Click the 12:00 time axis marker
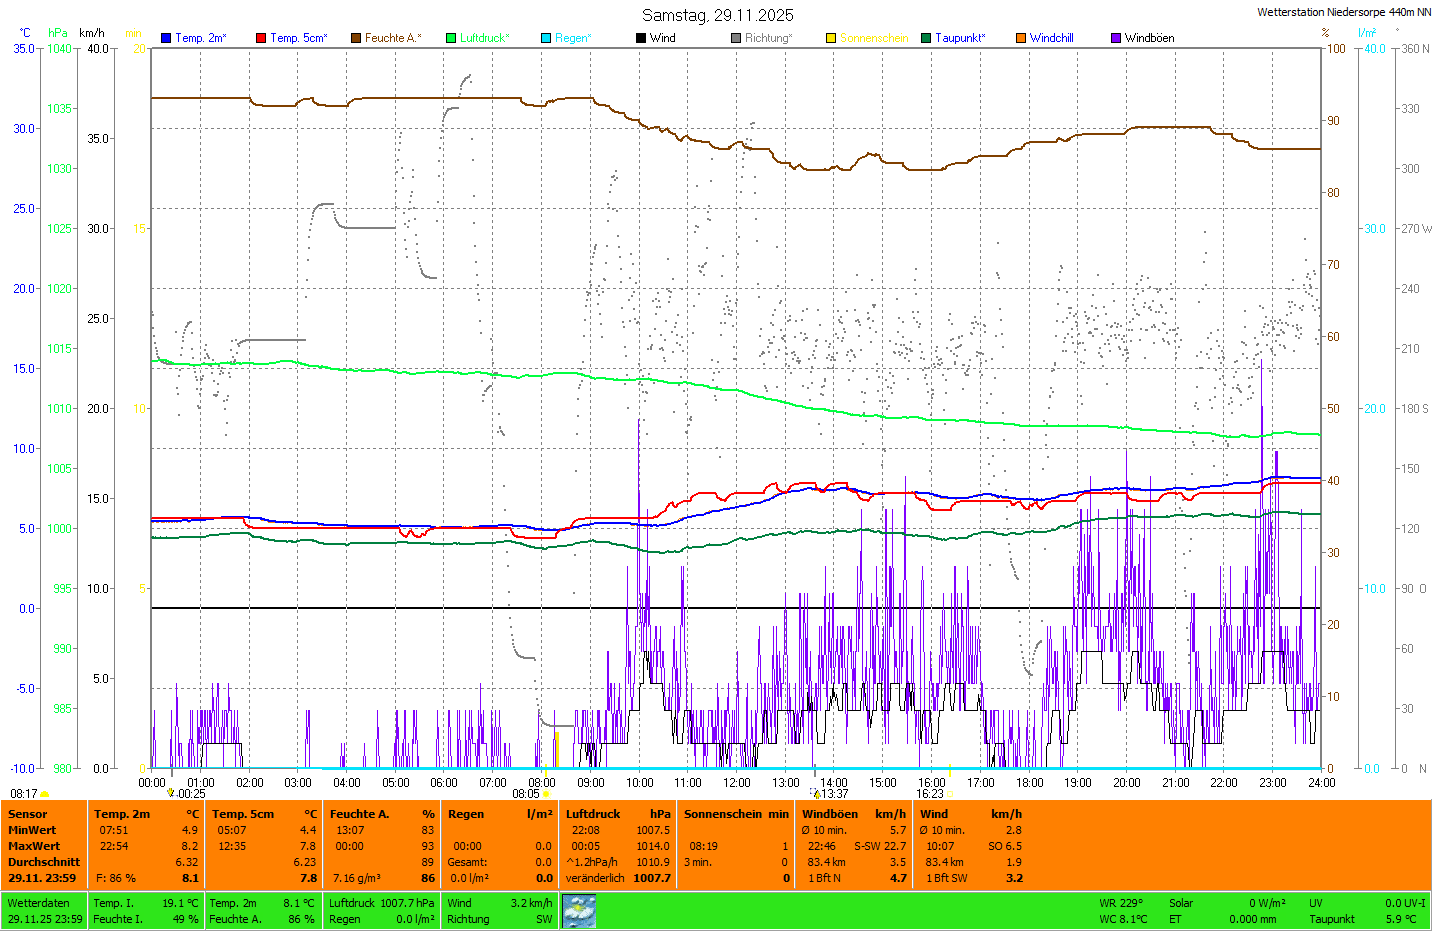1432x931 pixels. click(737, 783)
